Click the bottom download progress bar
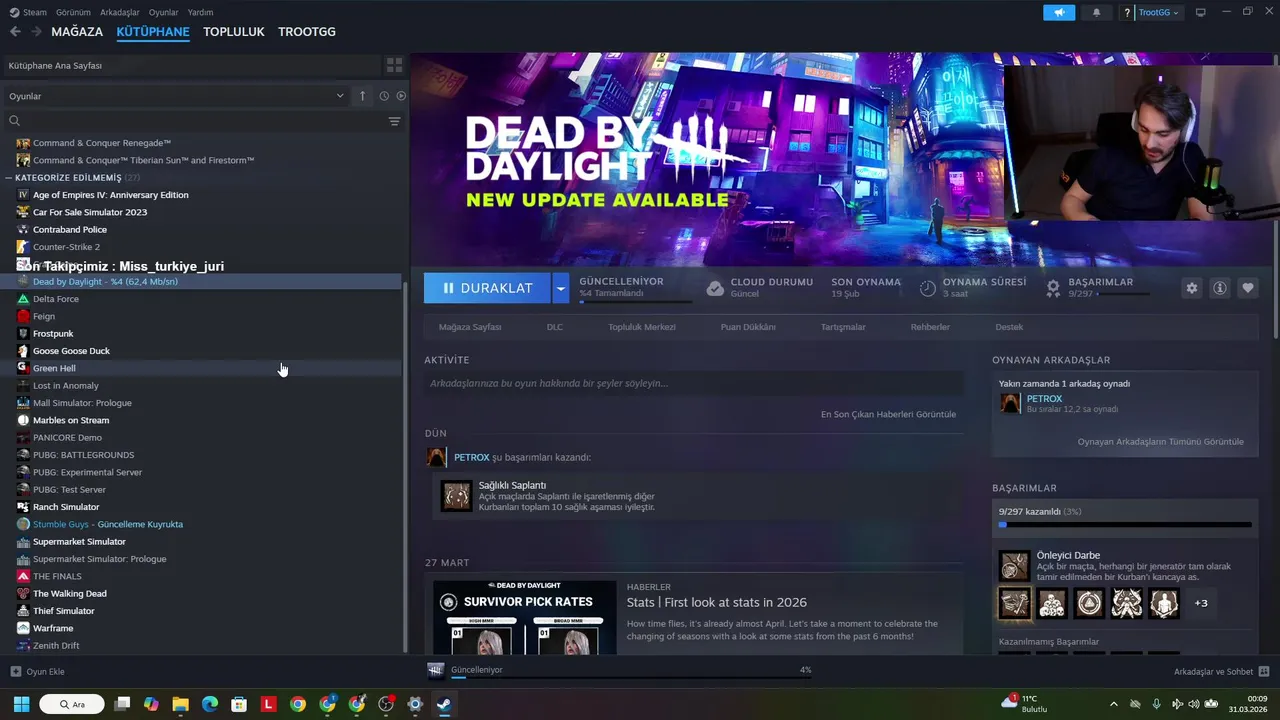This screenshot has height=720, width=1280. (630, 677)
